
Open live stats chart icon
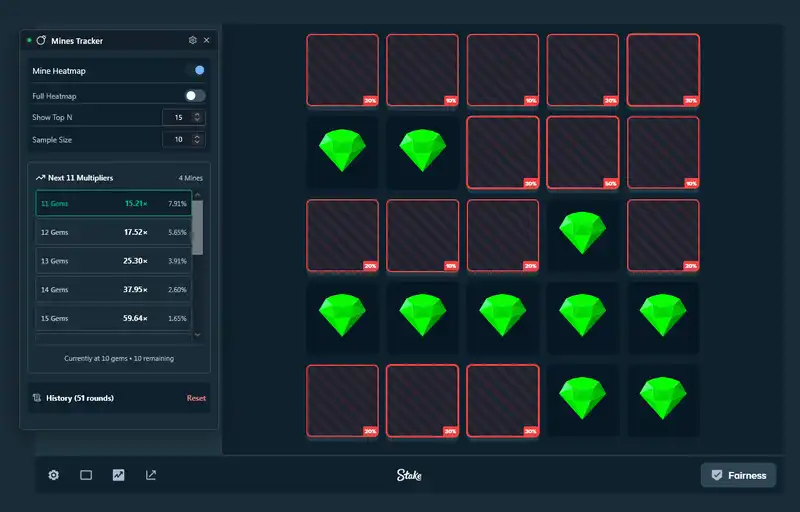point(118,475)
